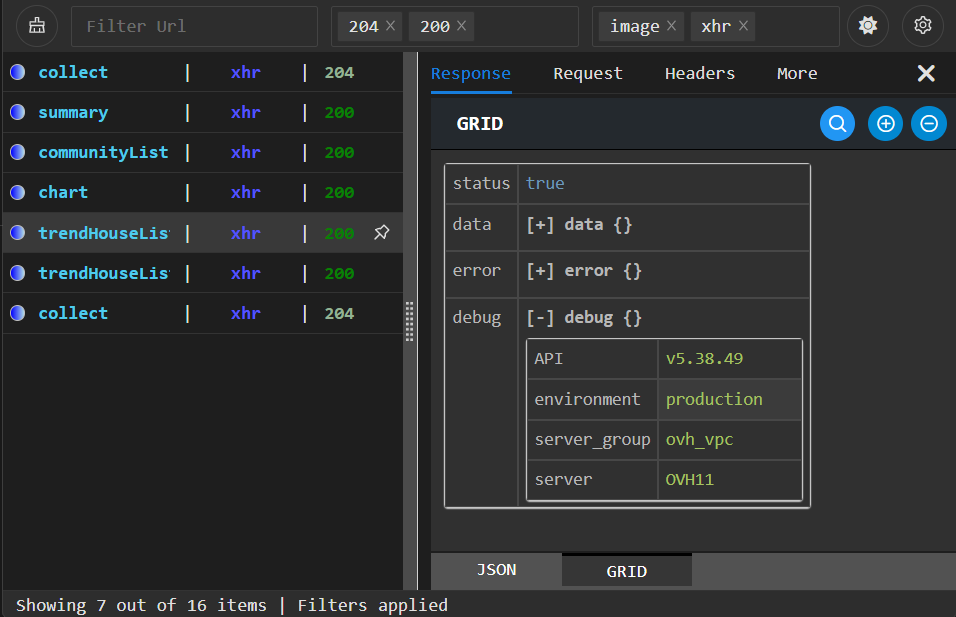Select the communityList request row
956x617 pixels.
pyautogui.click(x=203, y=152)
